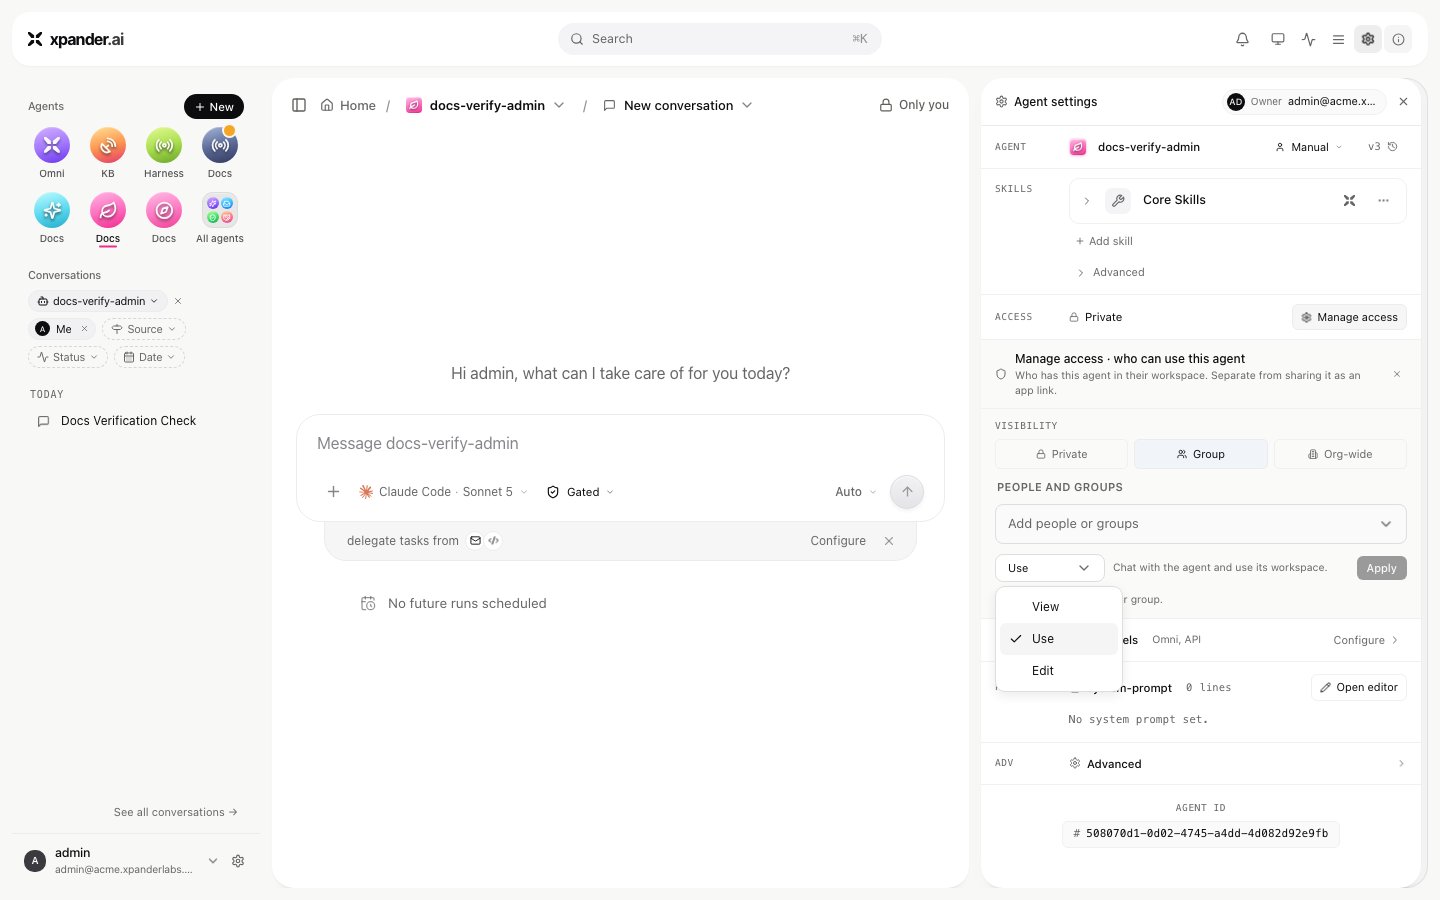Select Use permission option

pyautogui.click(x=1059, y=639)
